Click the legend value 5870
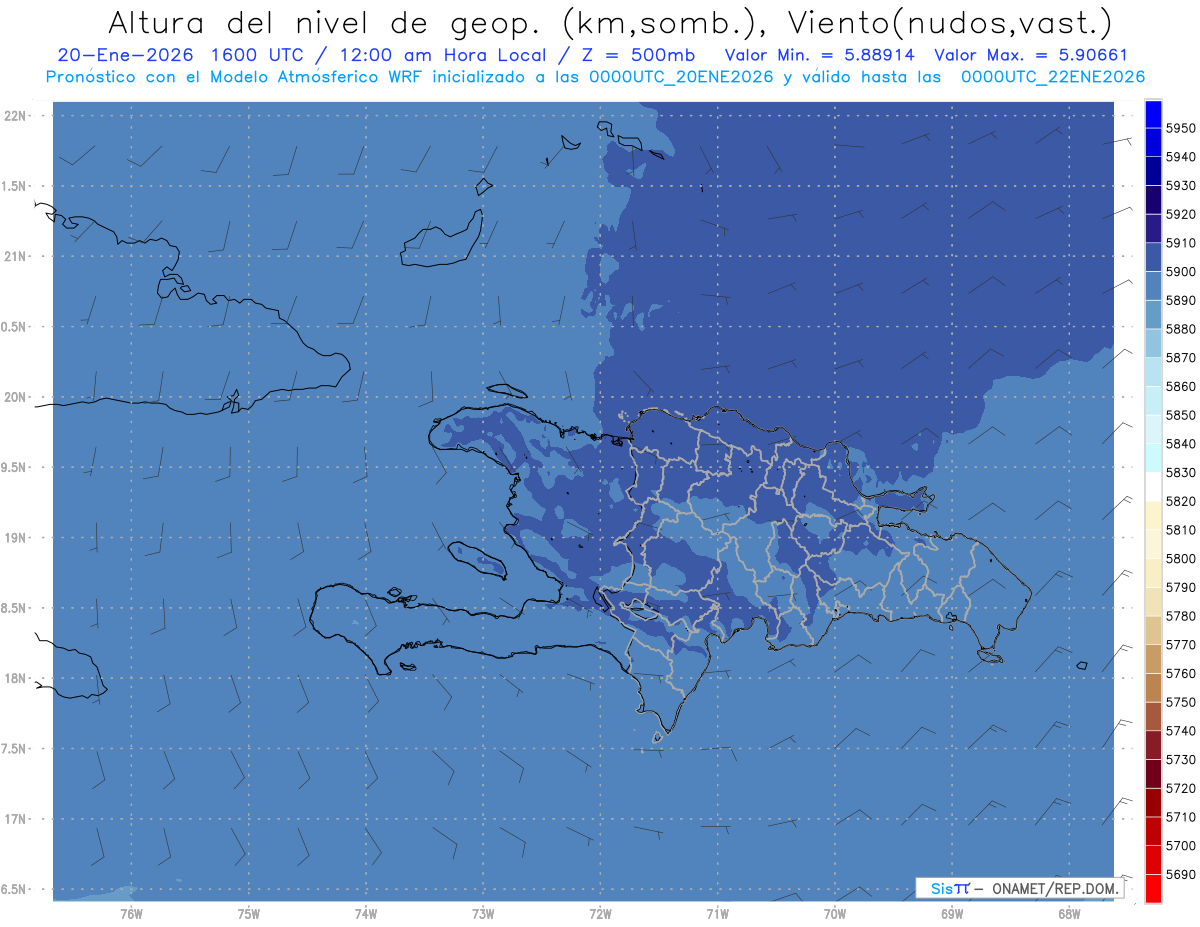The height and width of the screenshot is (927, 1200). (x=1180, y=358)
